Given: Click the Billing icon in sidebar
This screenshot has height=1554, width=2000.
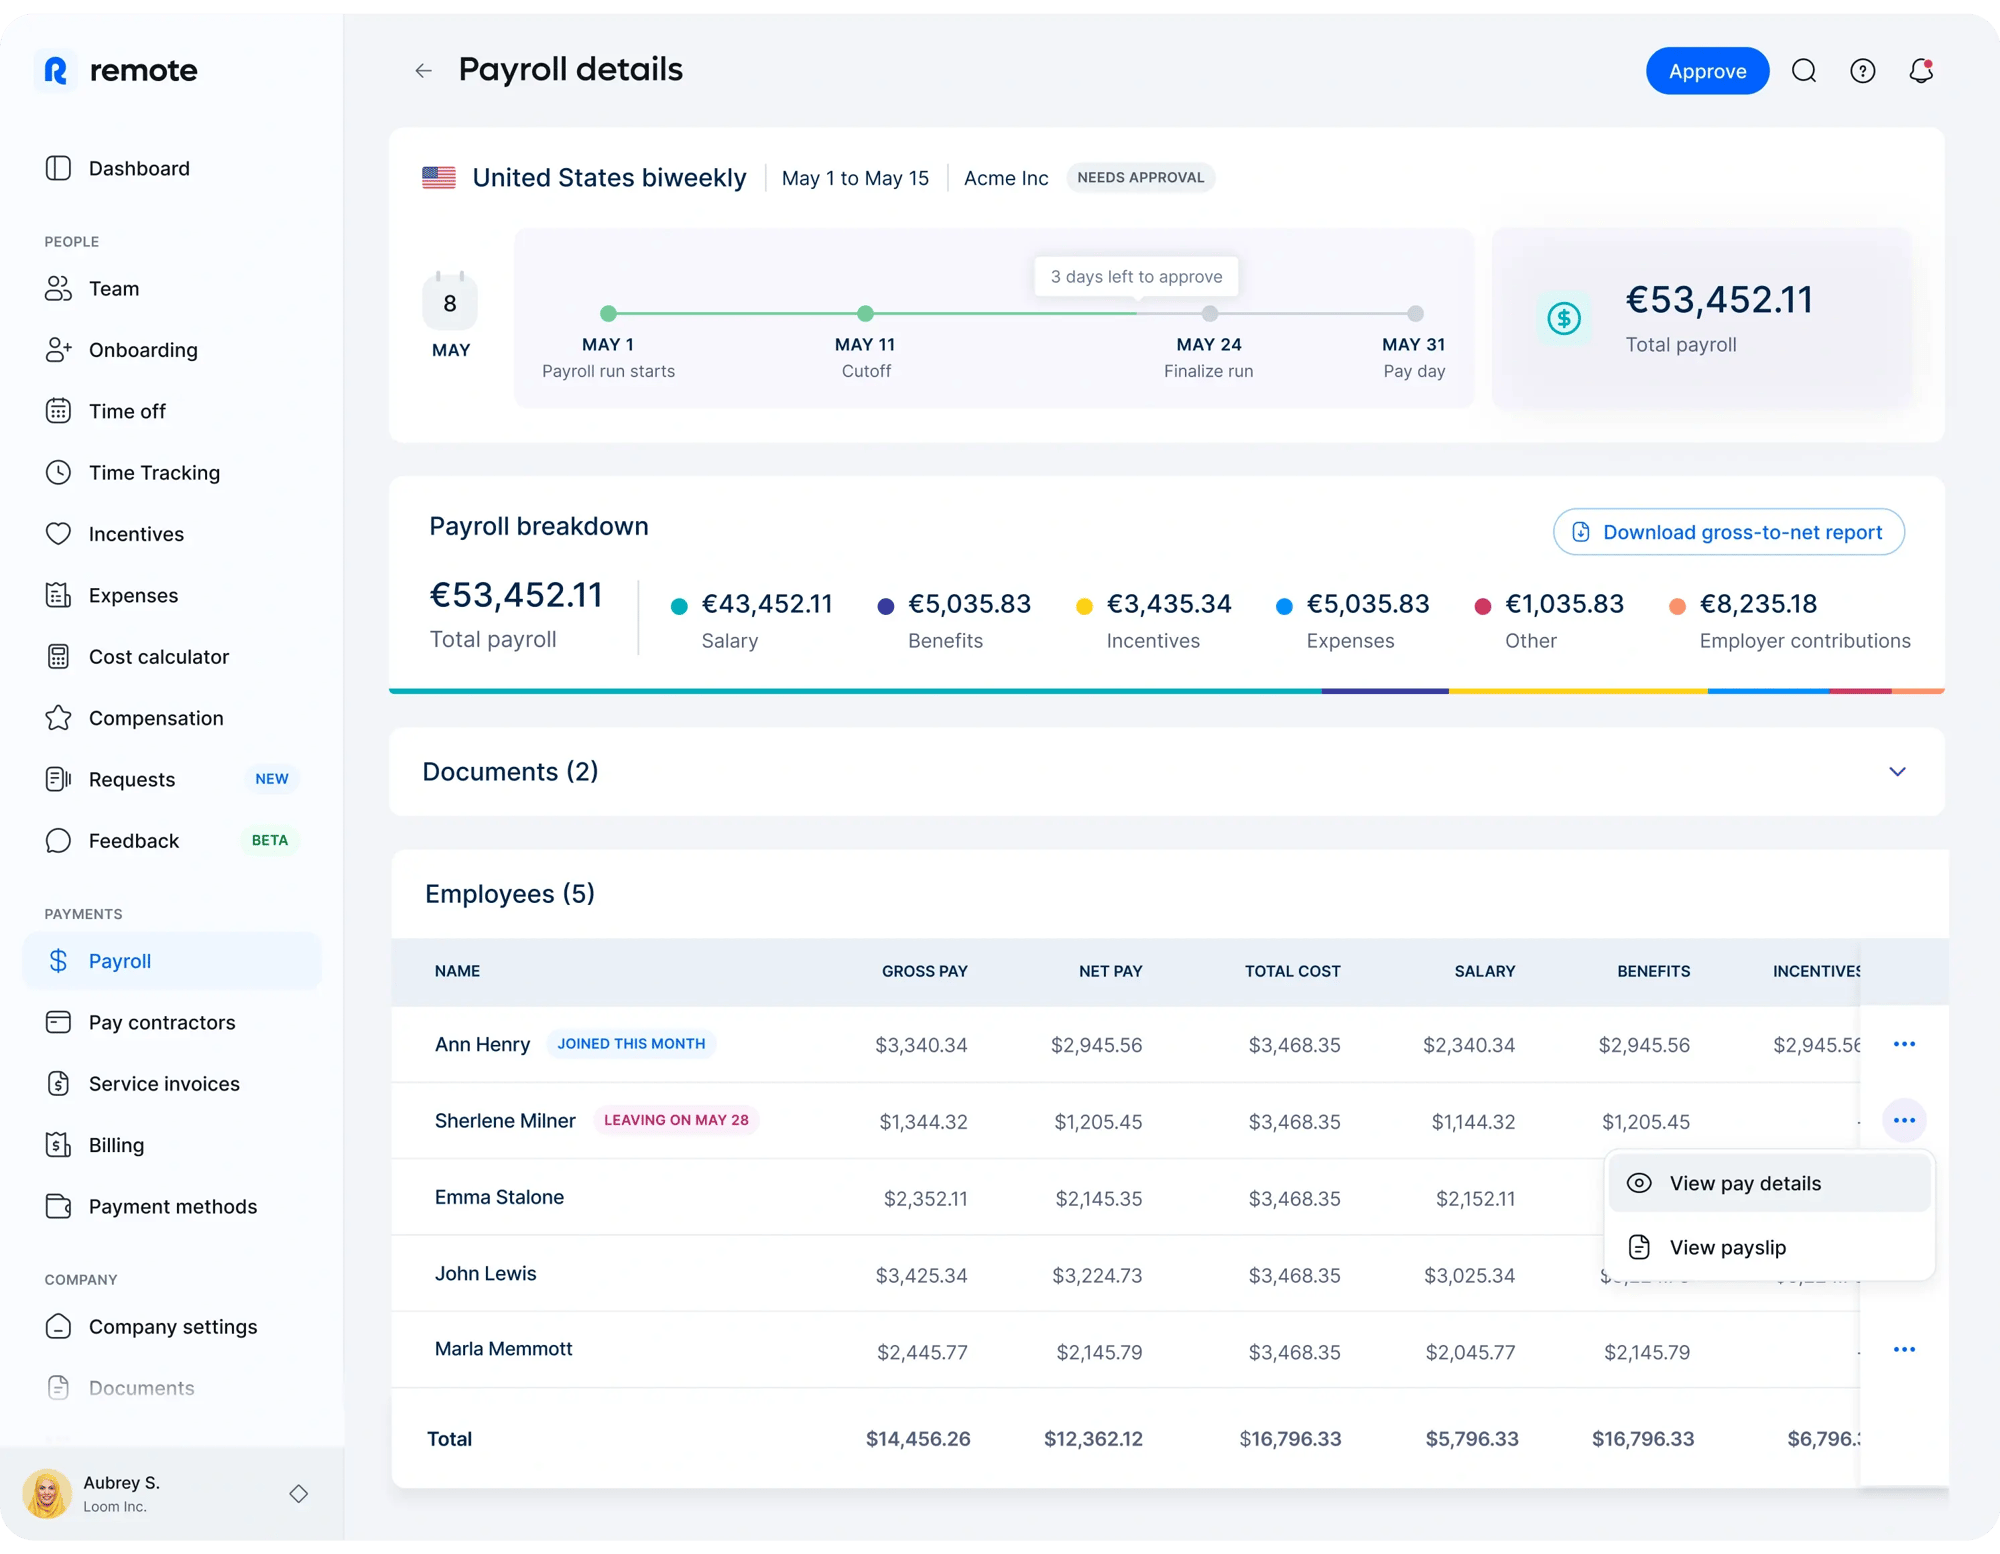Looking at the screenshot, I should pos(58,1145).
